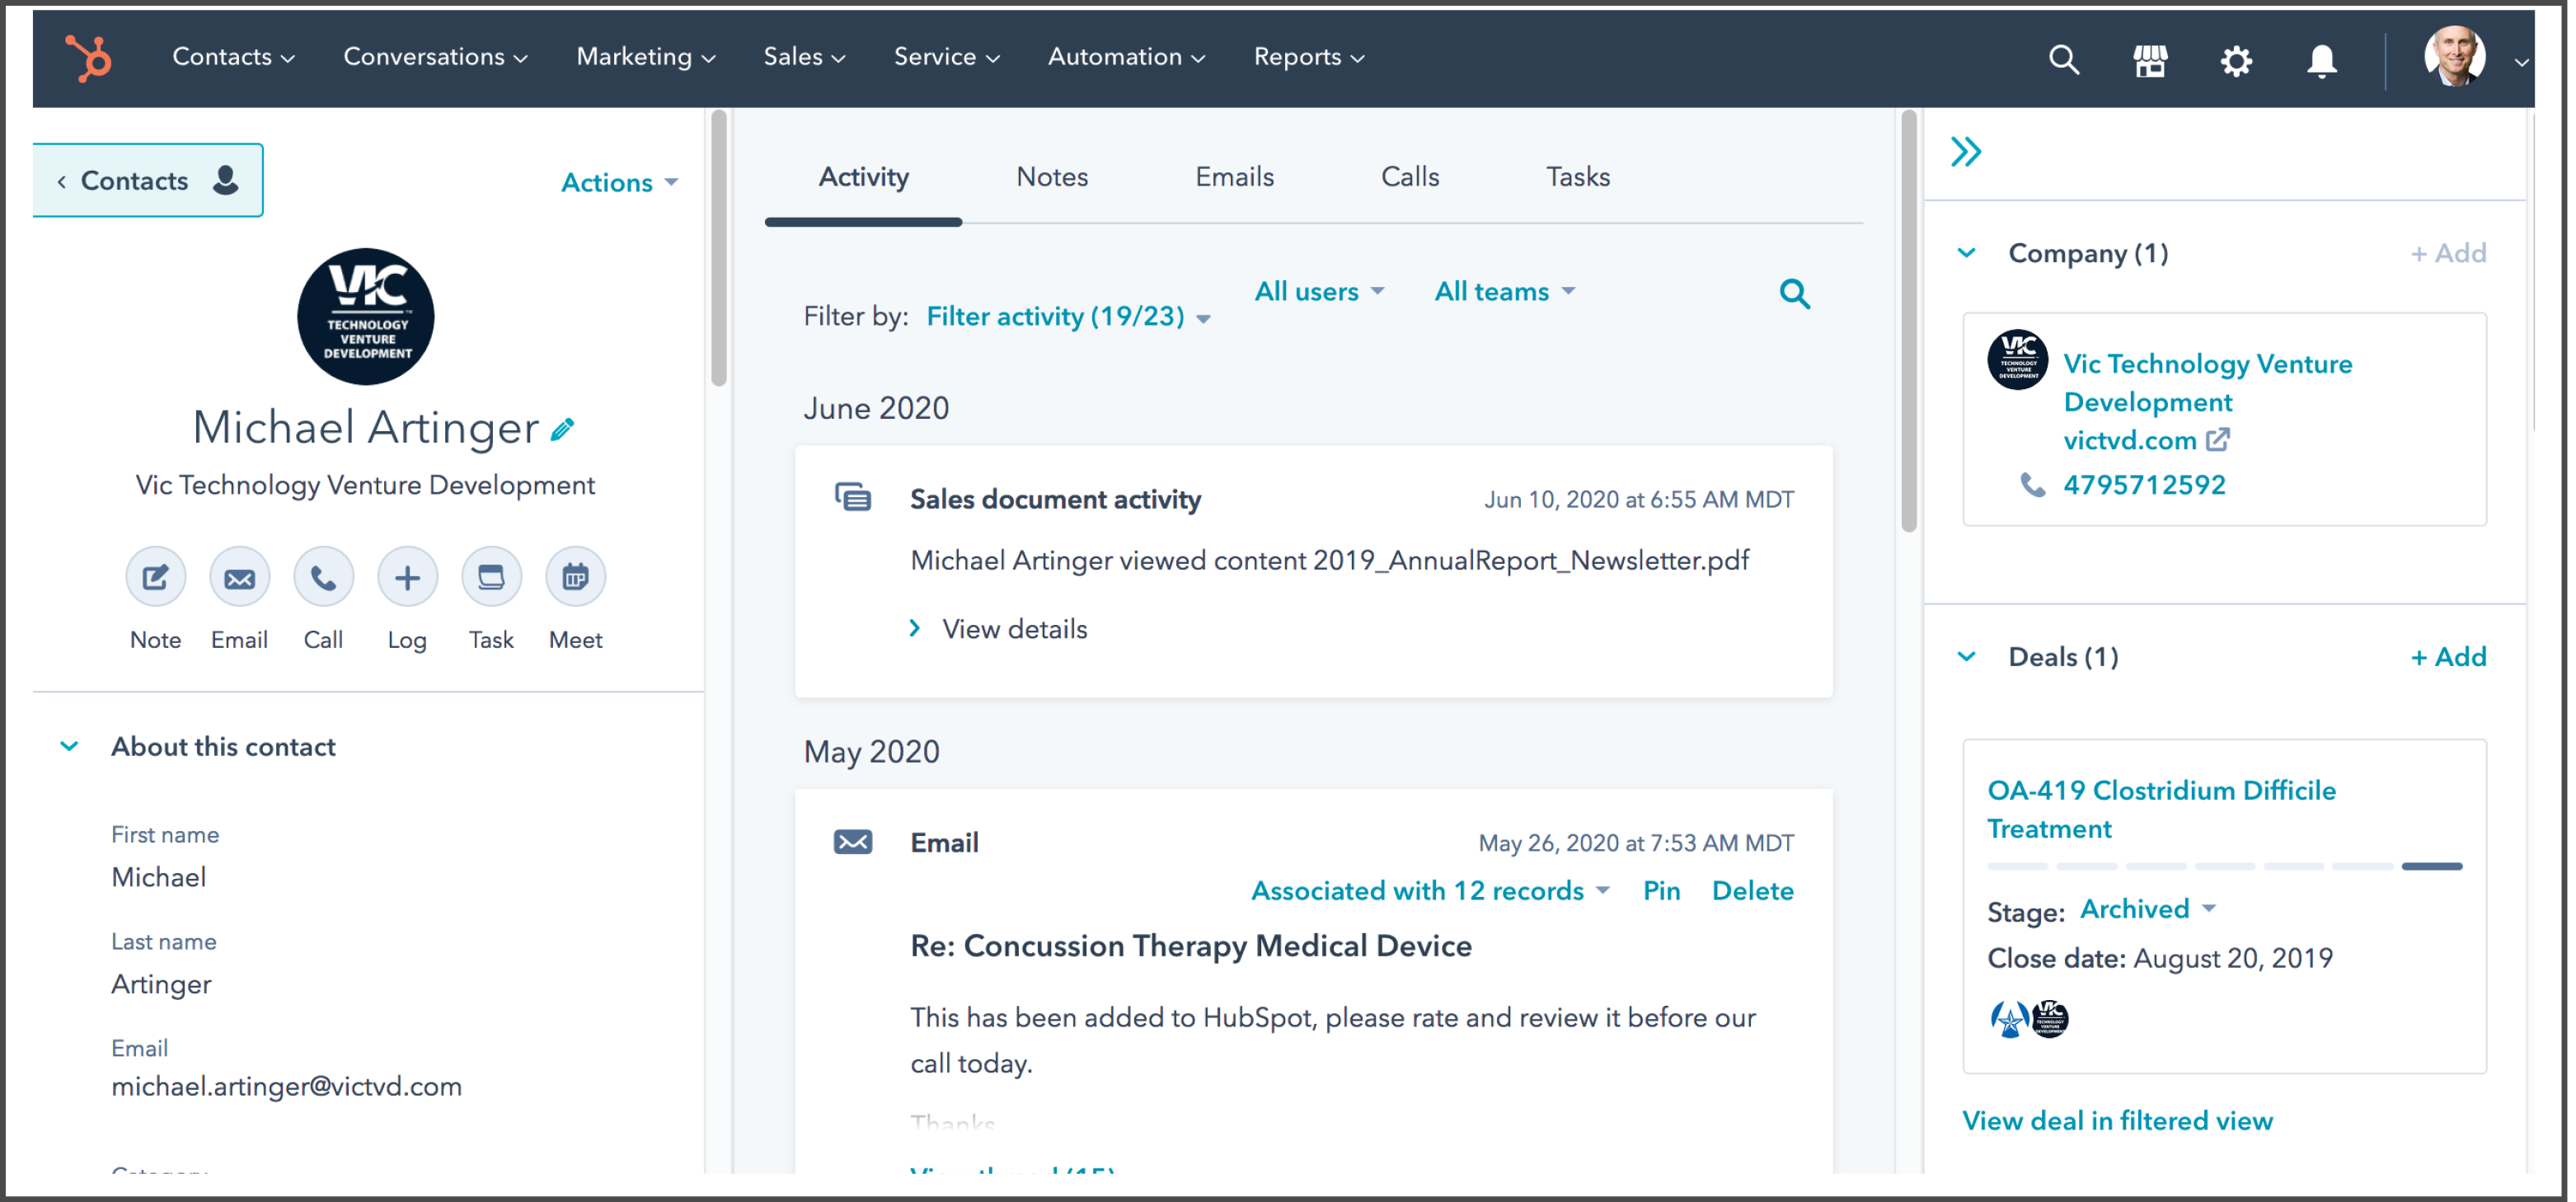The image size is (2576, 1202).
Task: Open the All teams filter dropdown
Action: click(x=1505, y=292)
